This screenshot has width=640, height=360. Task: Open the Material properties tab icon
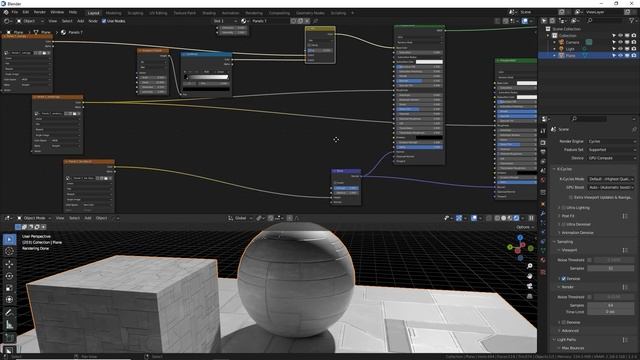point(543,260)
